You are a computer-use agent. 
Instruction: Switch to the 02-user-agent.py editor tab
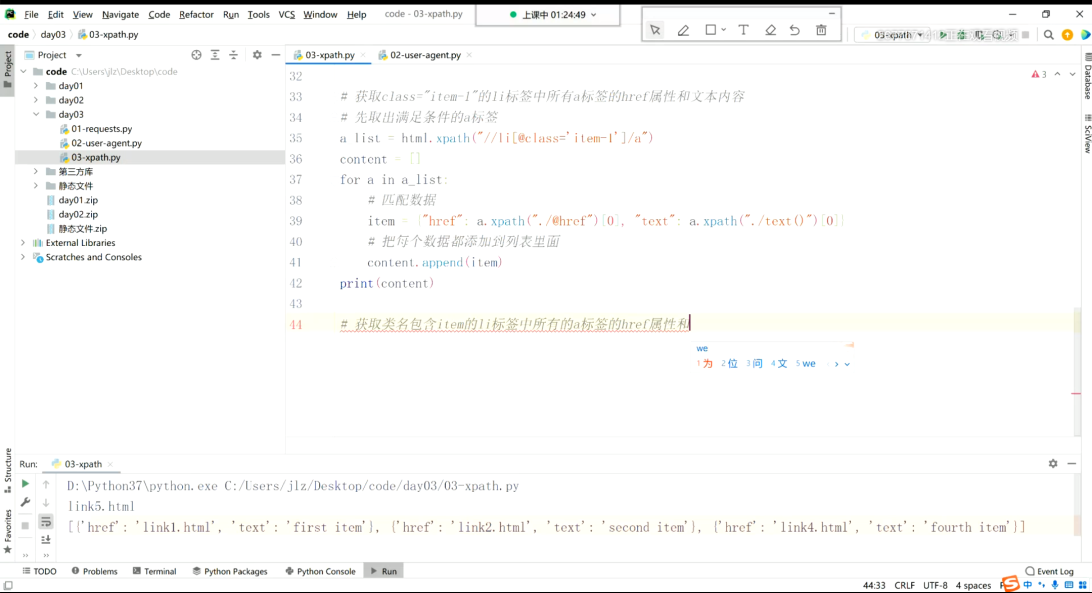[x=425, y=55]
